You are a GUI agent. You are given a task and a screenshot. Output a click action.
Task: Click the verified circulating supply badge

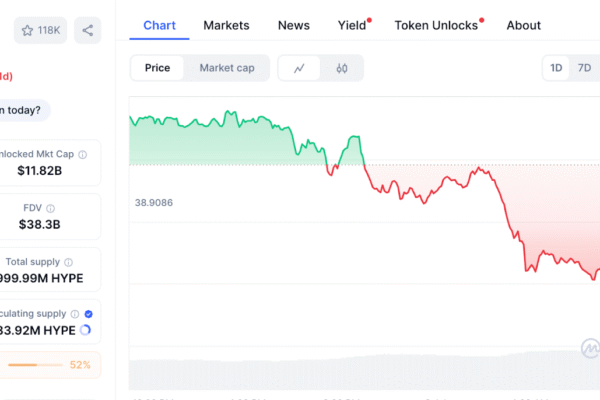[89, 313]
